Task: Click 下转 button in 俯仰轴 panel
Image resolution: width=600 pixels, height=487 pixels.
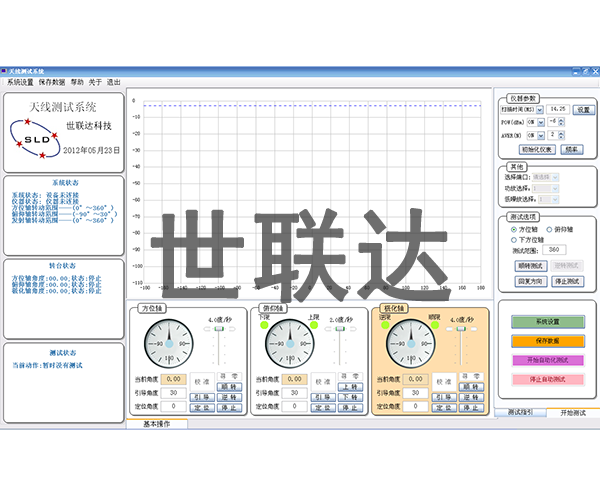Action: (x=350, y=397)
